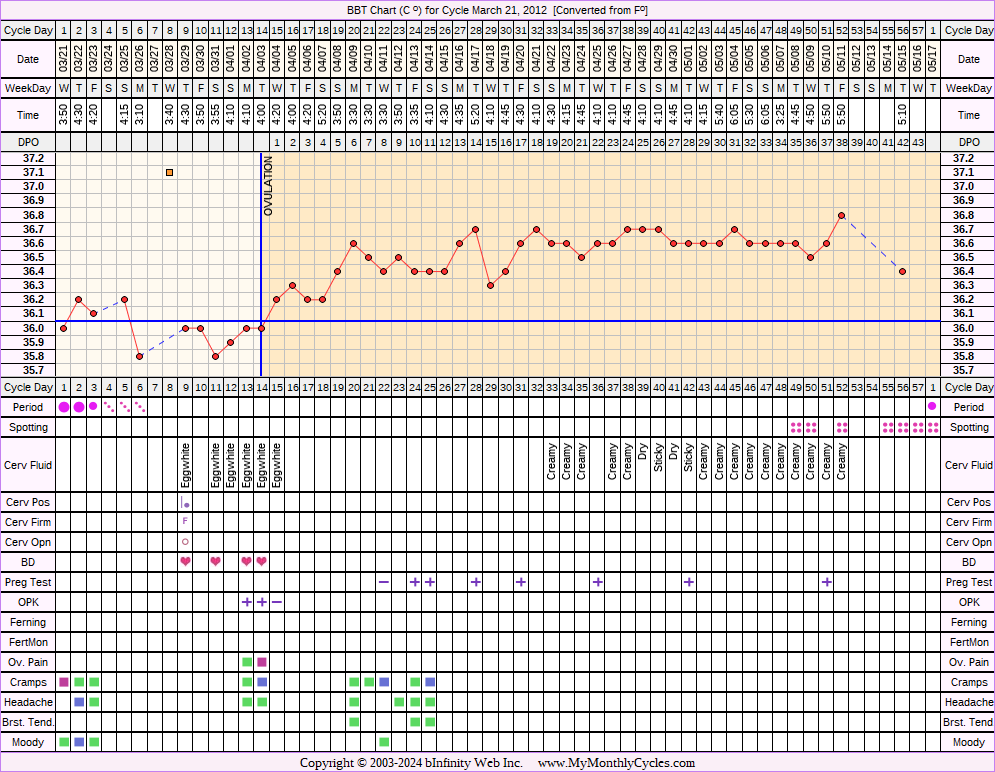Select the green Moody square on cycle day 22
995x772 pixels.
point(384,742)
